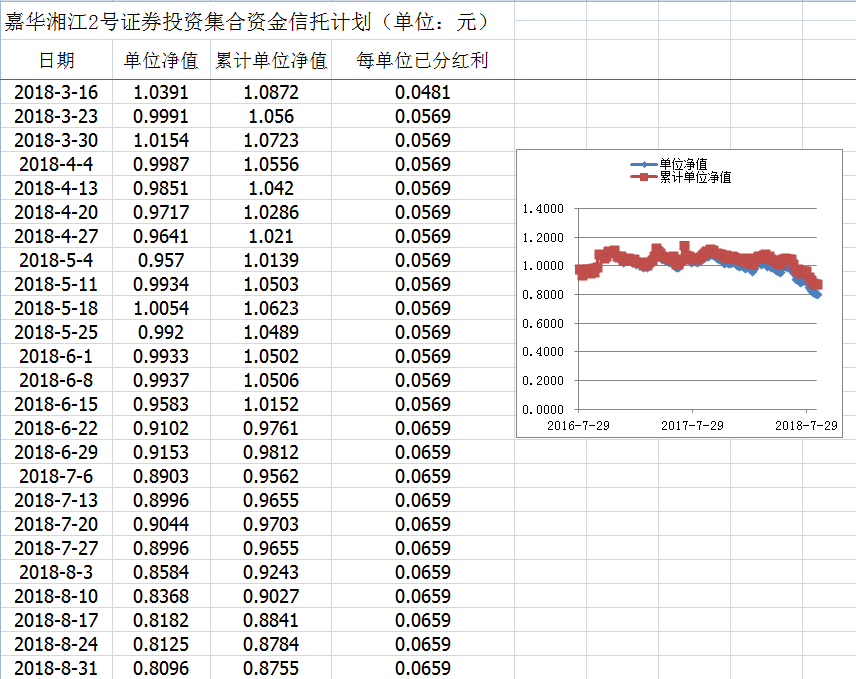
Task: Select date cell 2018-5-25
Action: click(x=56, y=332)
